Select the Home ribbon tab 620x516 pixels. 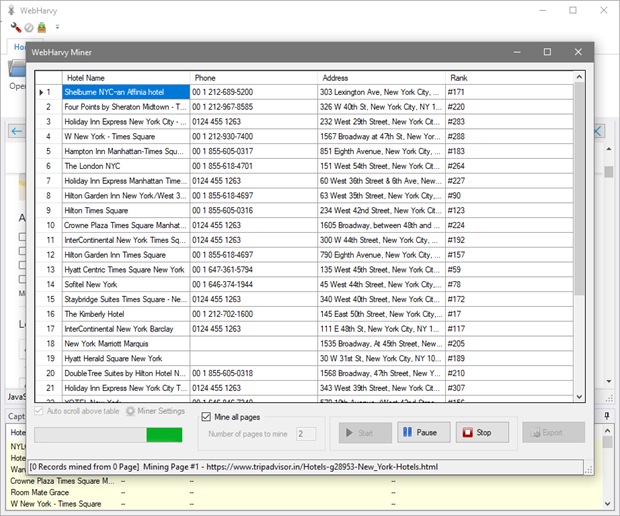pos(19,47)
